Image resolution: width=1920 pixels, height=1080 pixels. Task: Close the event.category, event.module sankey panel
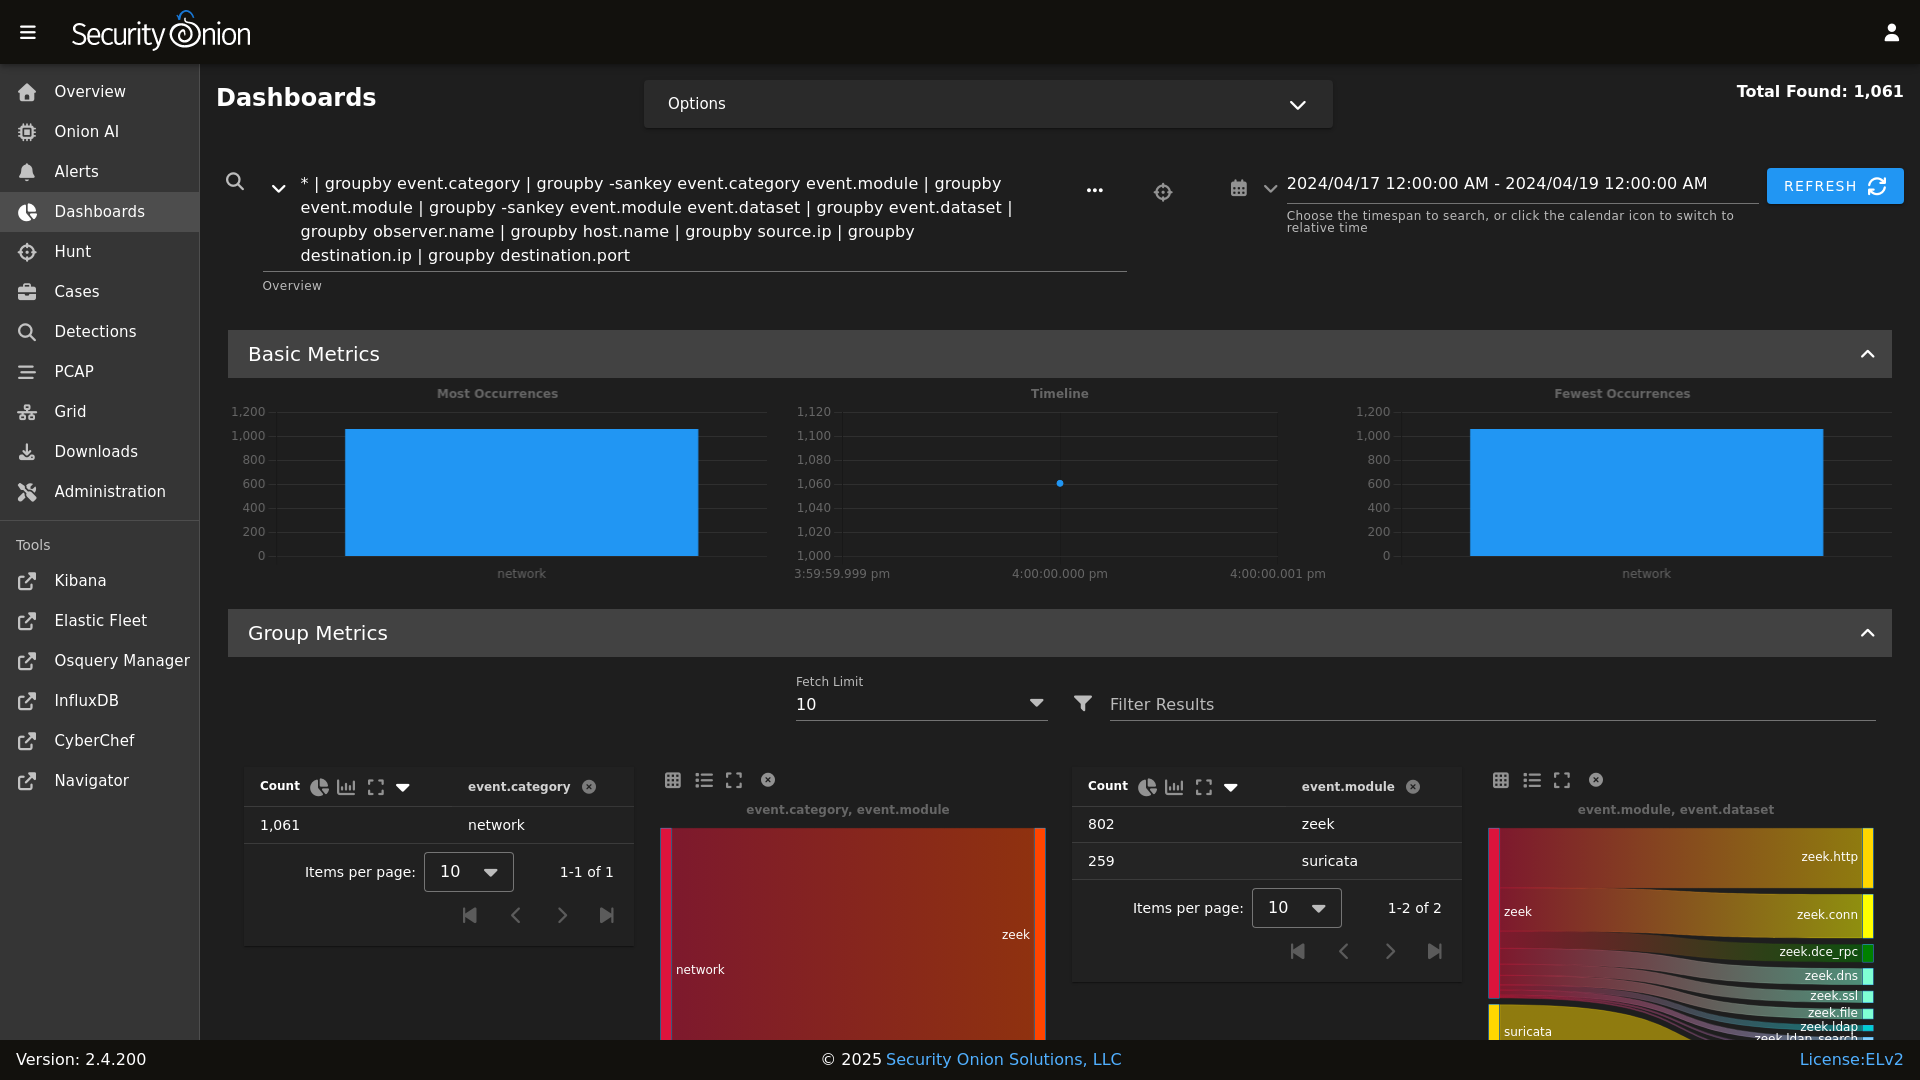coord(768,780)
